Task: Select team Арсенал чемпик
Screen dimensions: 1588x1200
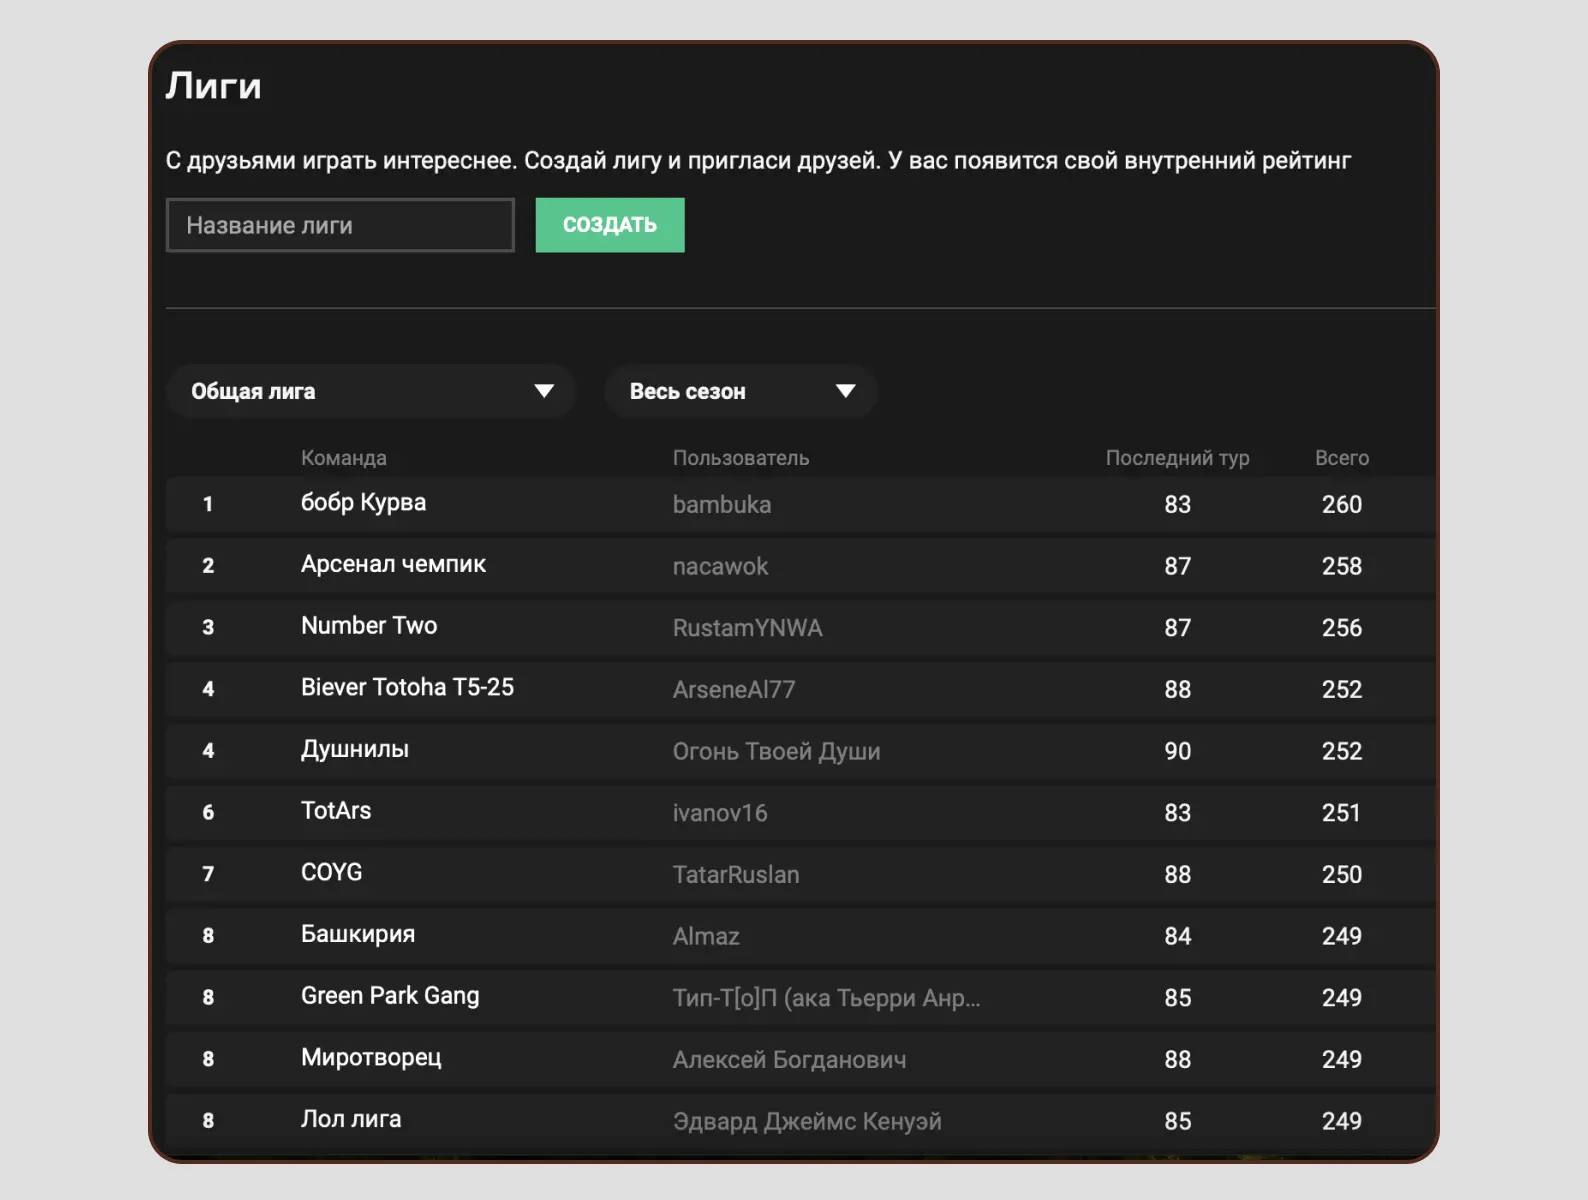Action: coord(393,564)
